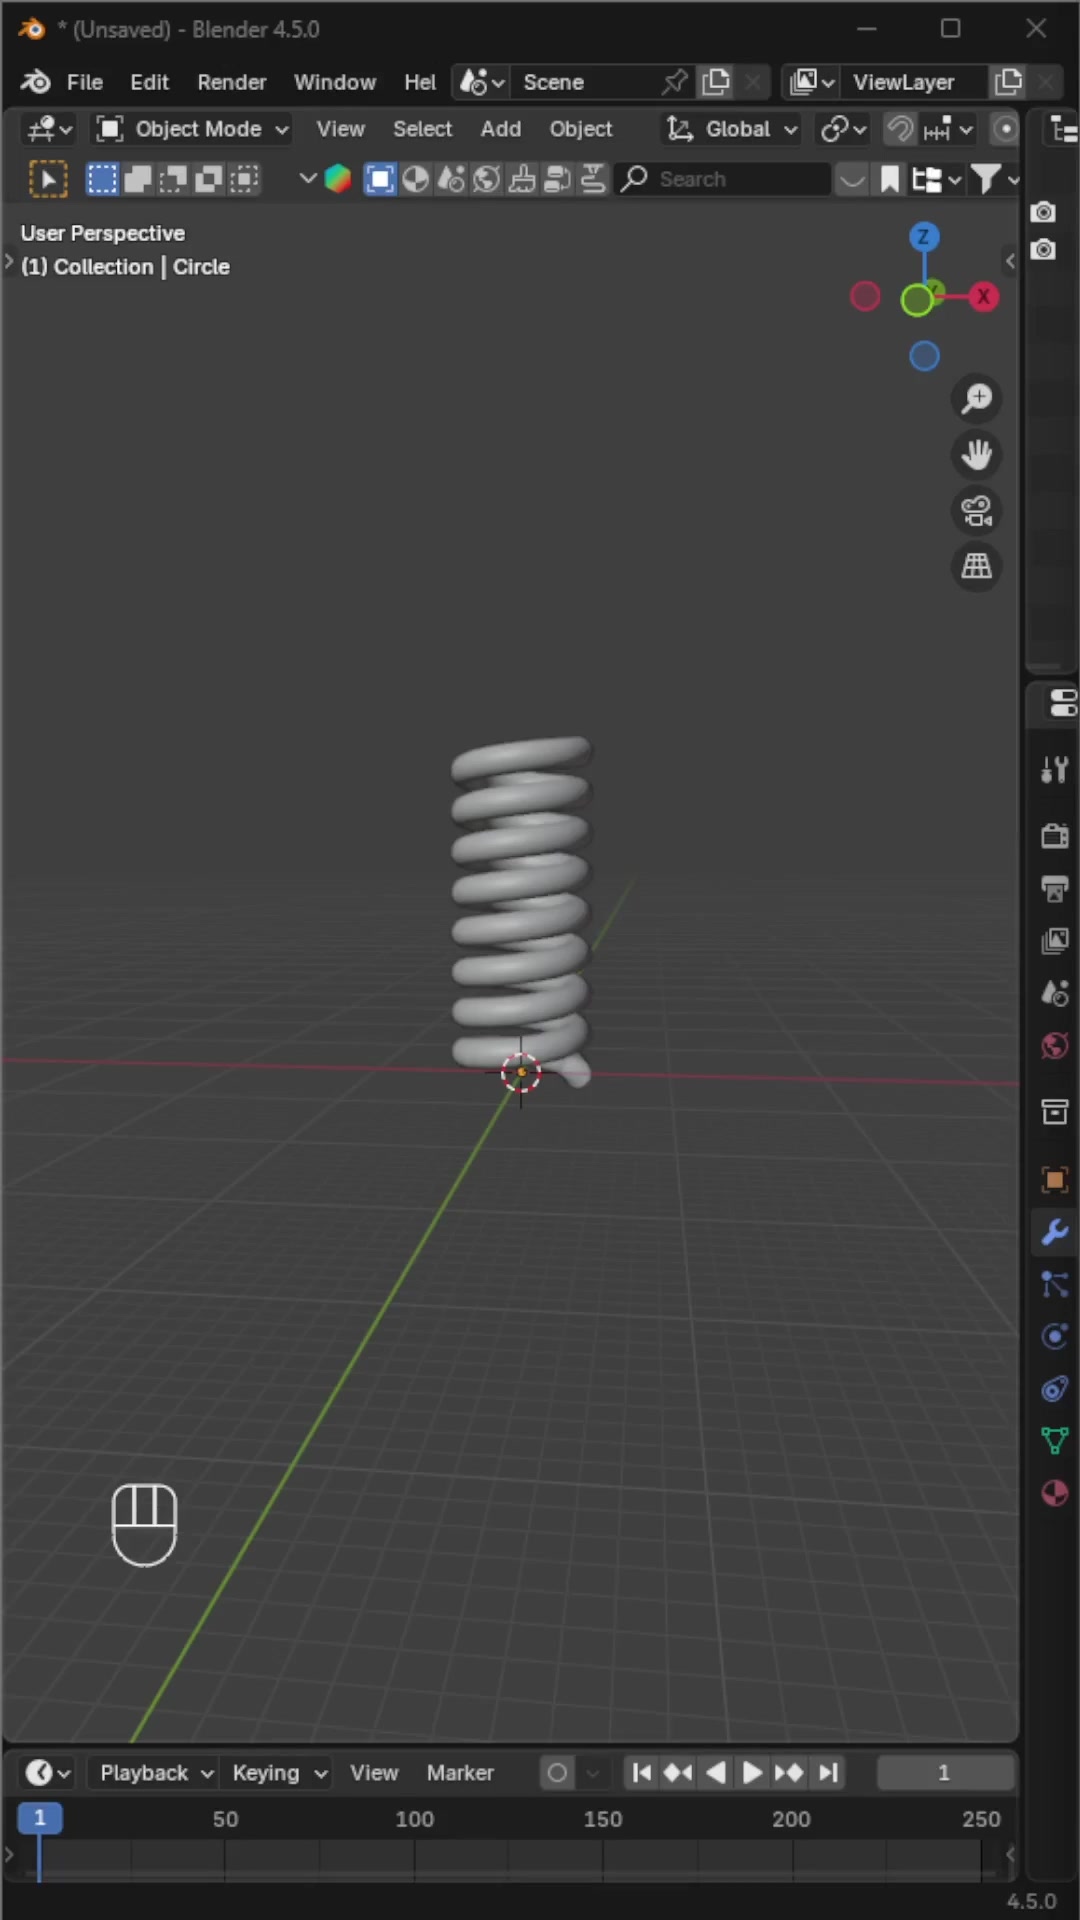Click the current frame number field
The width and height of the screenshot is (1080, 1920).
(x=945, y=1773)
